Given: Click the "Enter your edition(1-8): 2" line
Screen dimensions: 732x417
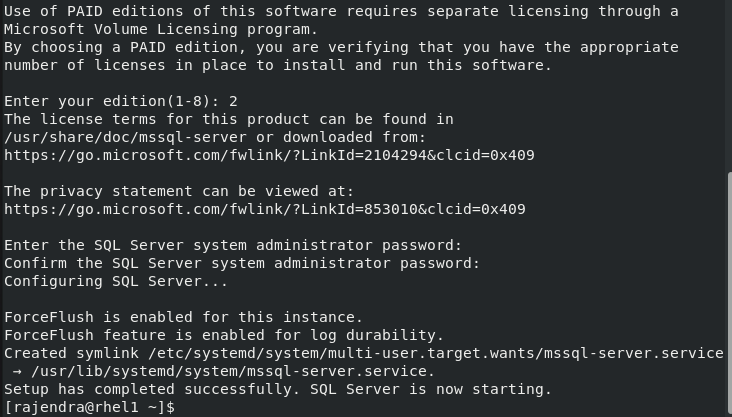Looking at the screenshot, I should [x=120, y=101].
